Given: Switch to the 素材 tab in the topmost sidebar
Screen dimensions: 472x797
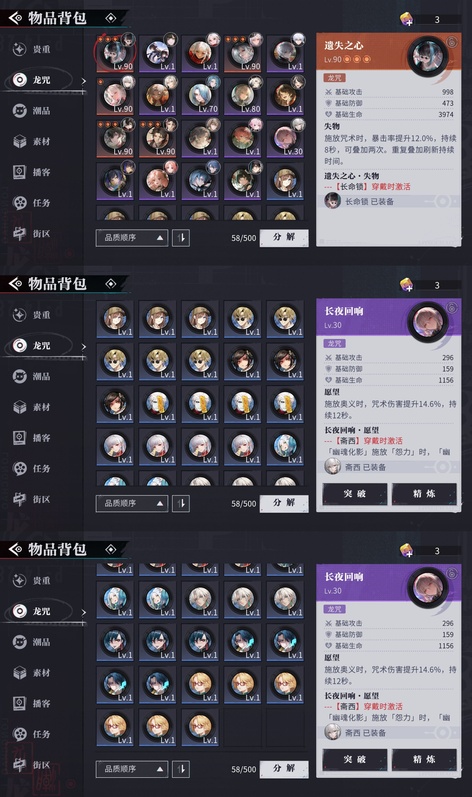Looking at the screenshot, I should [32, 141].
